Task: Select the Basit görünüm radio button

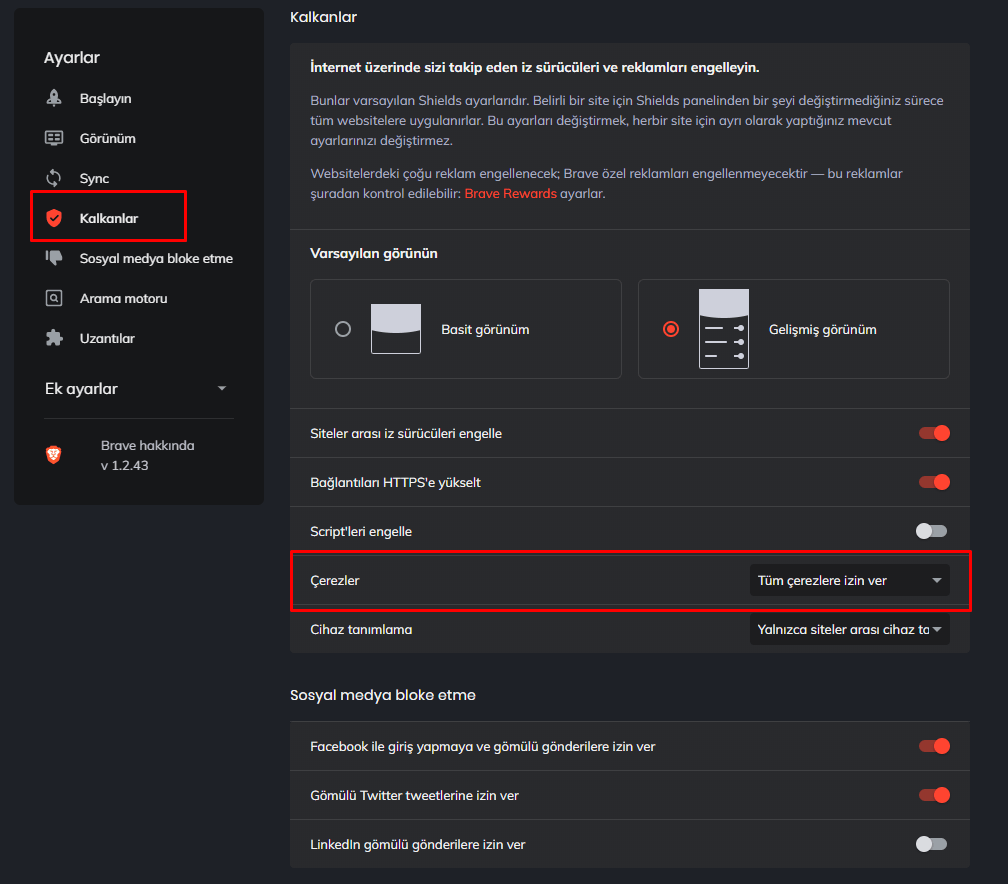Action: pos(342,328)
